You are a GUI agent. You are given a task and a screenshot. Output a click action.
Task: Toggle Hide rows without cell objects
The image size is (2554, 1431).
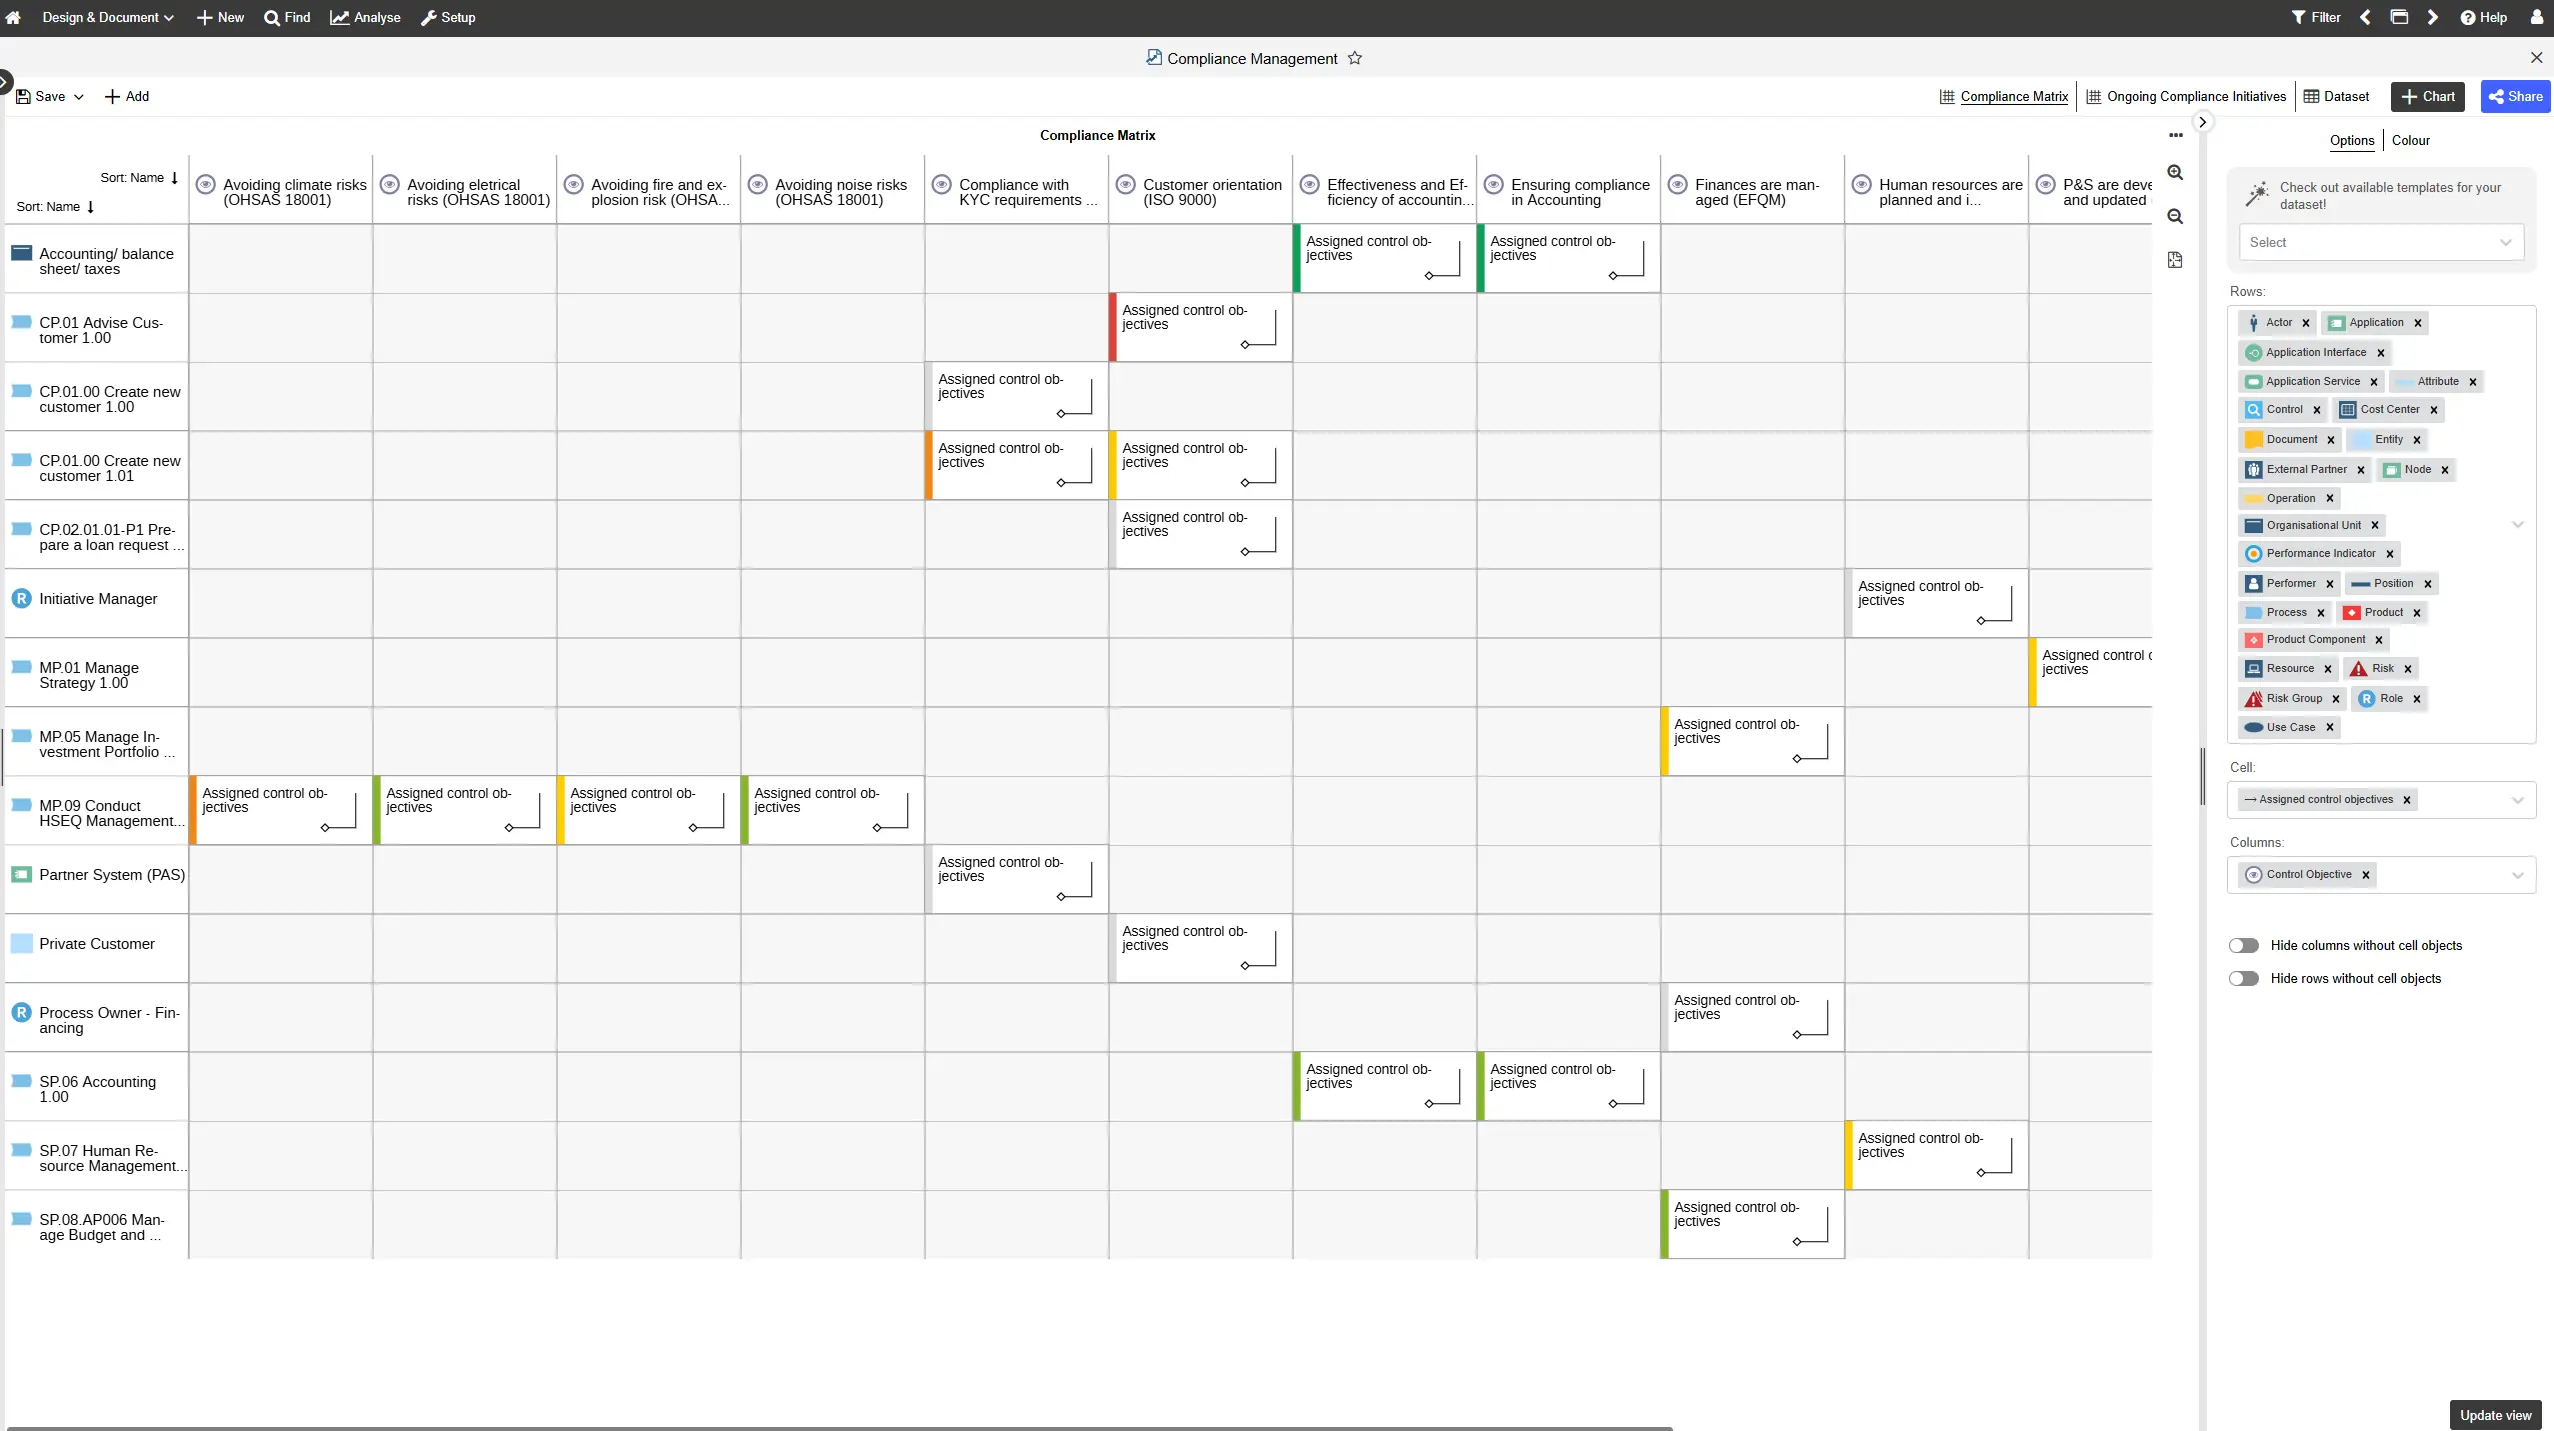(2243, 978)
